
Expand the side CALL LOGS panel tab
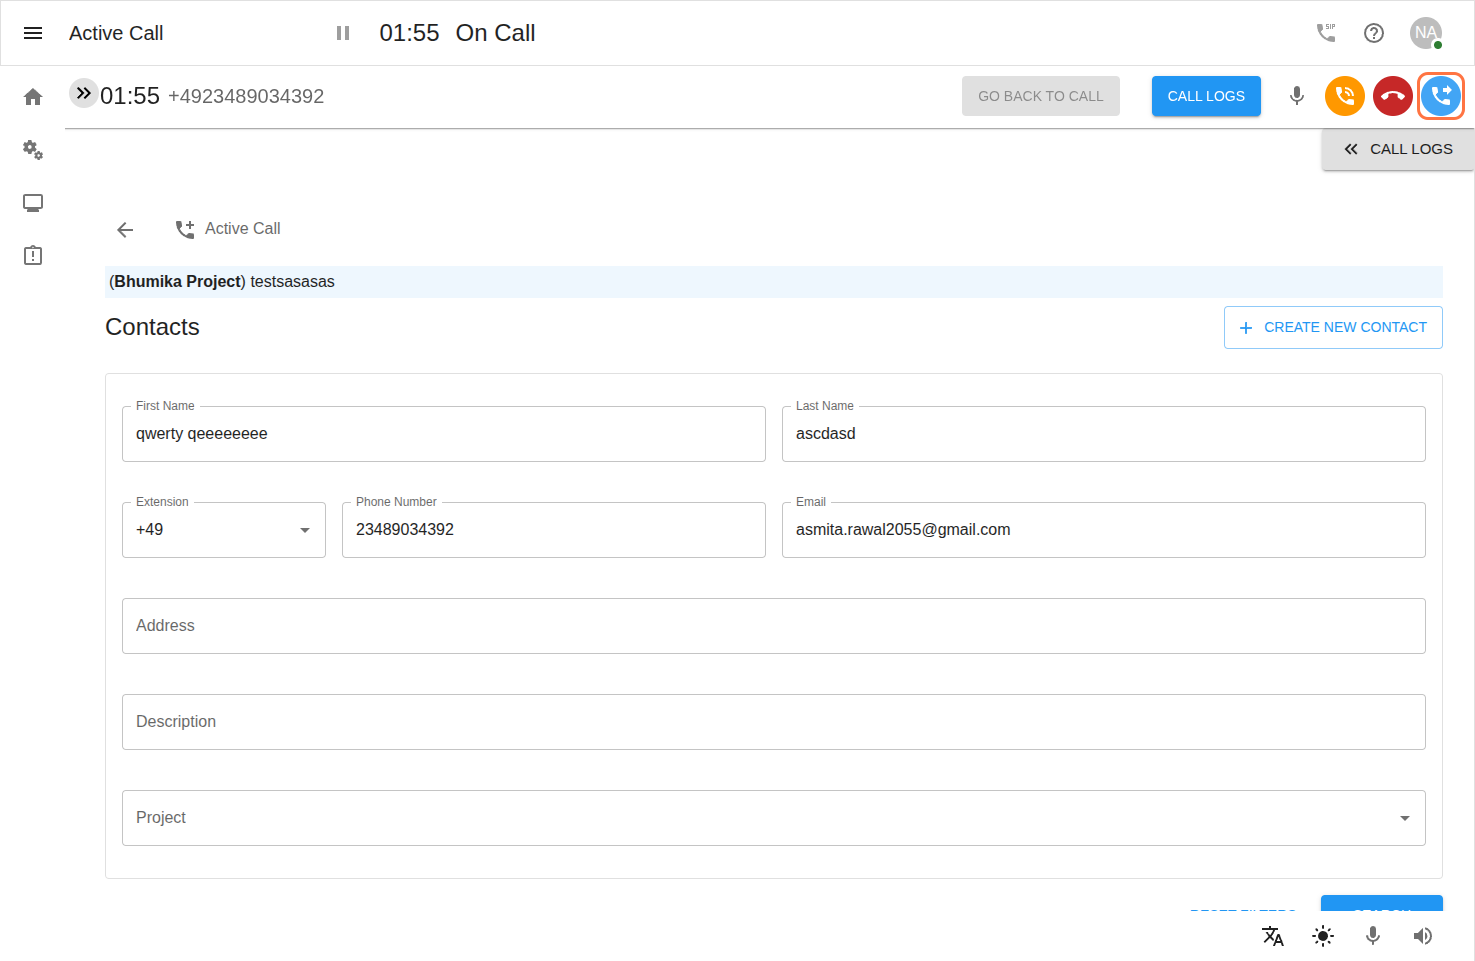click(1398, 149)
